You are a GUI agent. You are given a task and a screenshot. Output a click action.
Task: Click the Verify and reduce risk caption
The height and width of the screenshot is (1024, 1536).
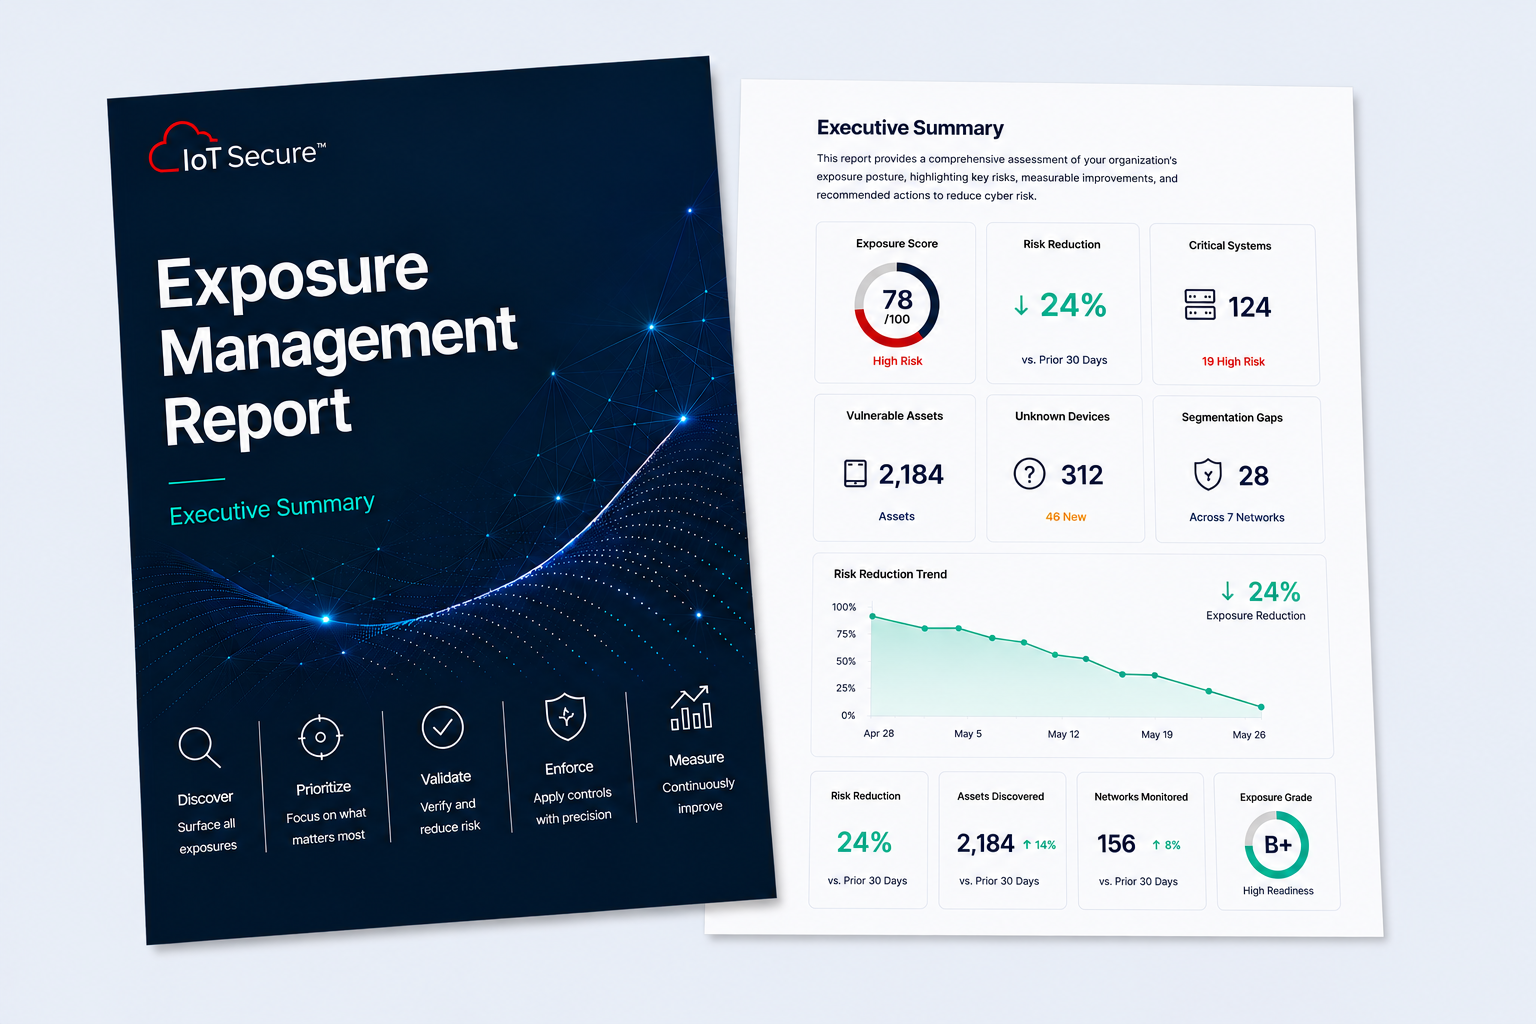point(450,816)
